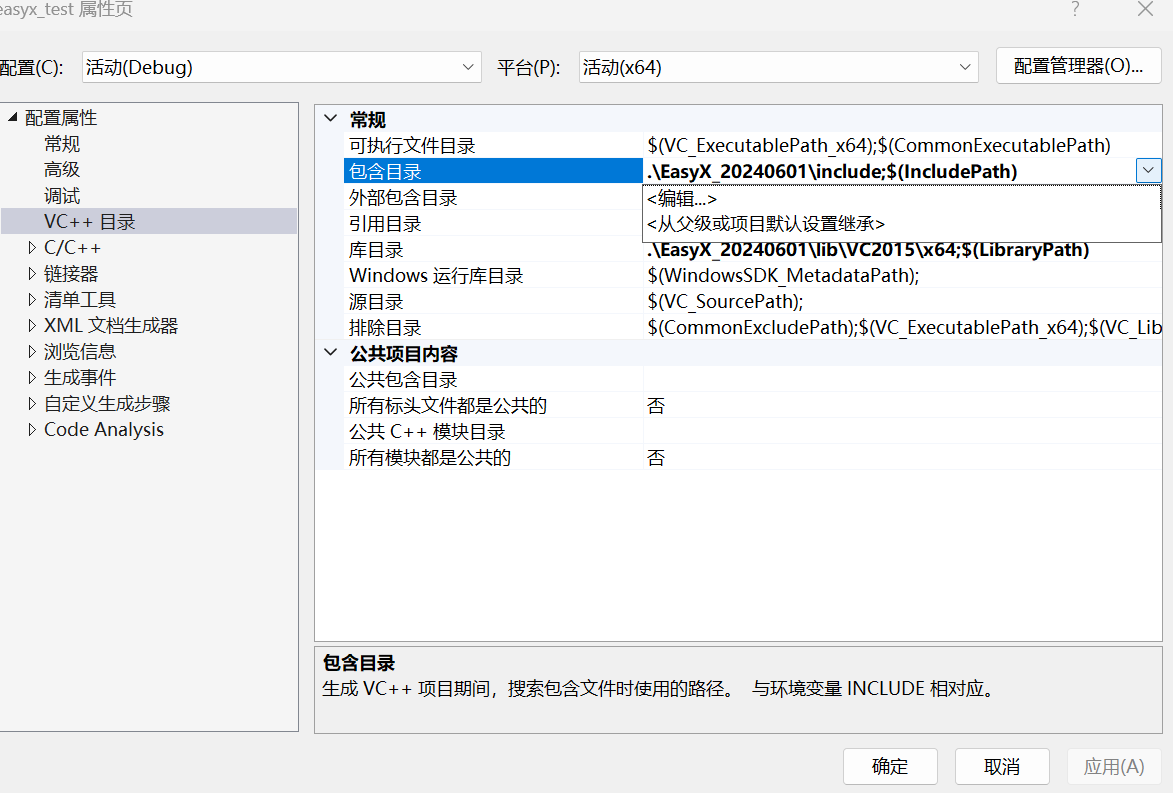Click the 可执行文件目录 path value
1173x793 pixels.
[879, 145]
